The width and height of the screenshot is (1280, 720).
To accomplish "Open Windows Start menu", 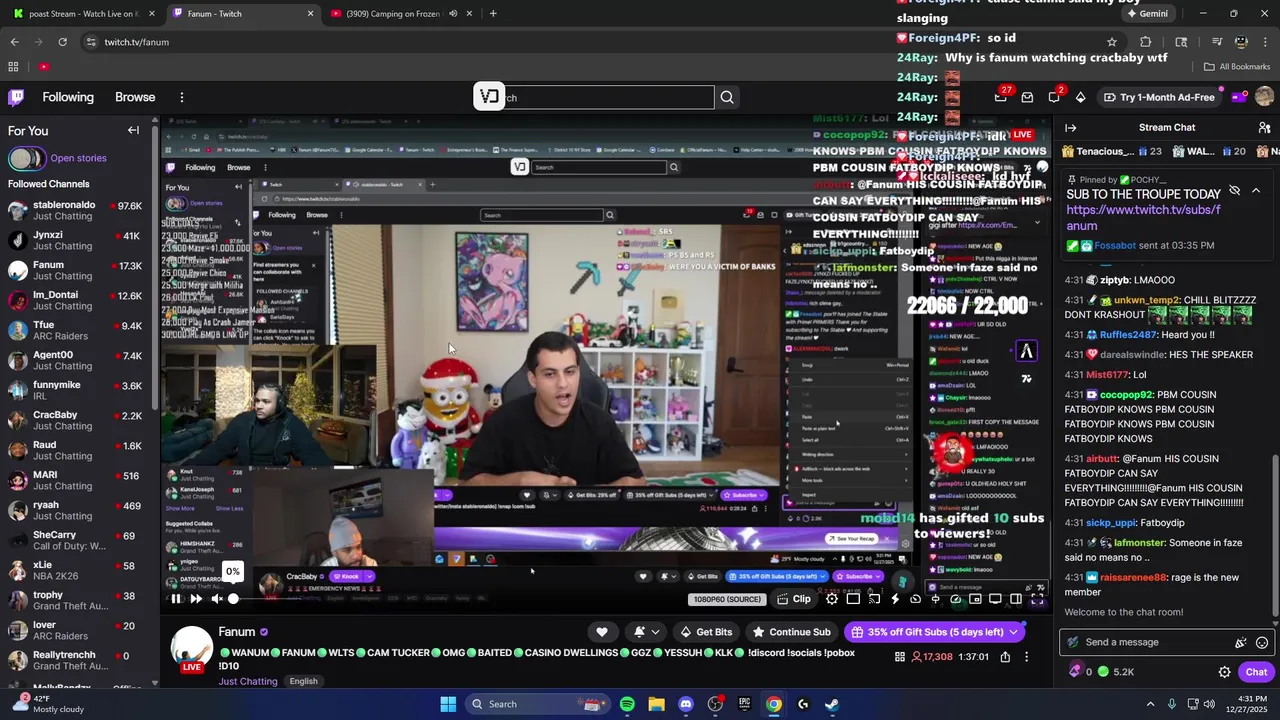I will point(448,704).
